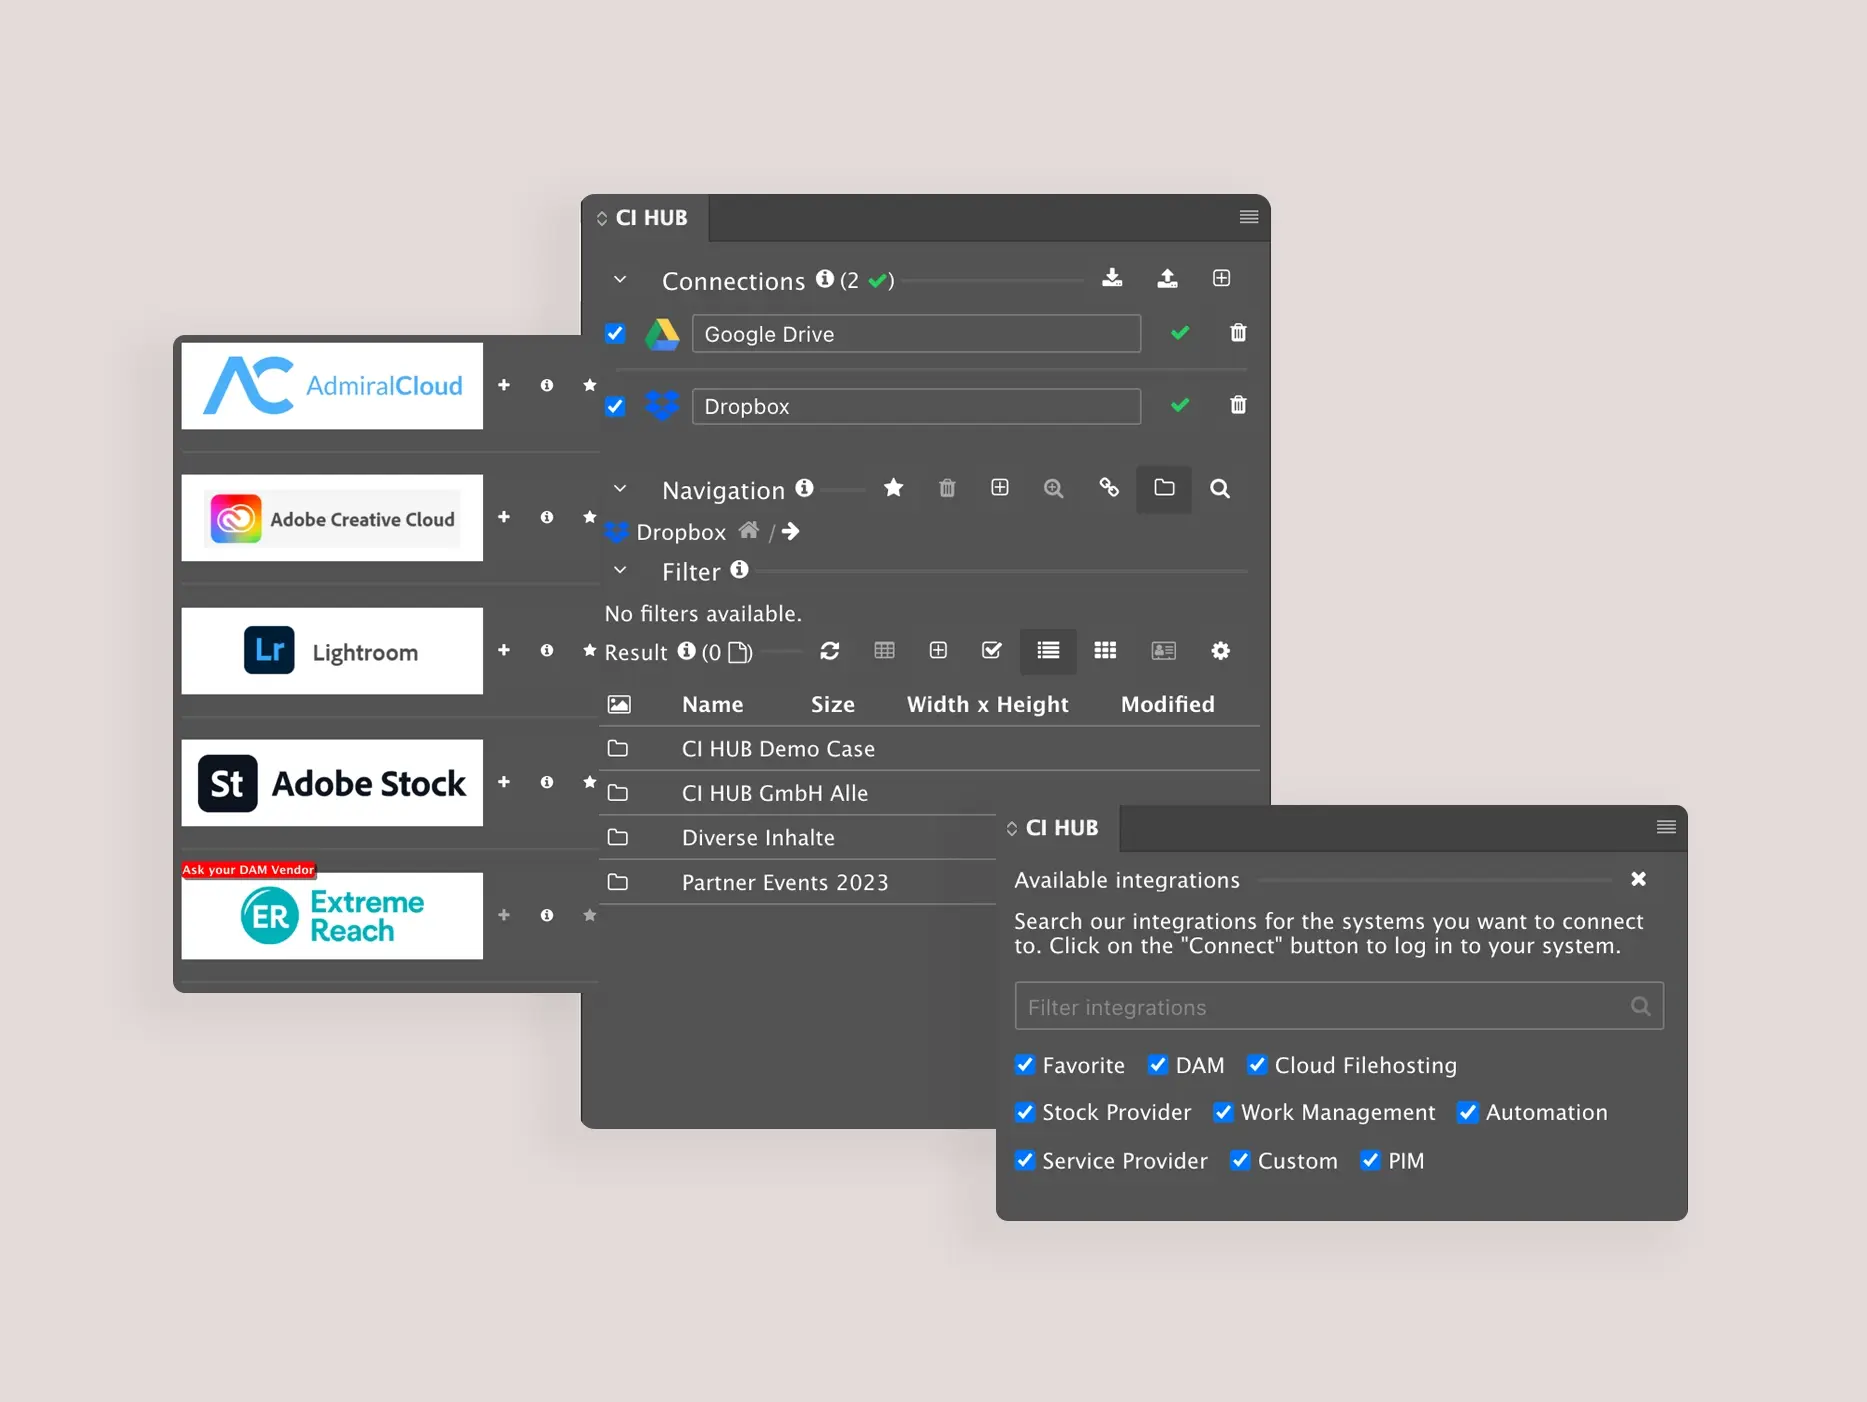This screenshot has height=1402, width=1867.
Task: Sort by the Modified column header
Action: (1167, 704)
